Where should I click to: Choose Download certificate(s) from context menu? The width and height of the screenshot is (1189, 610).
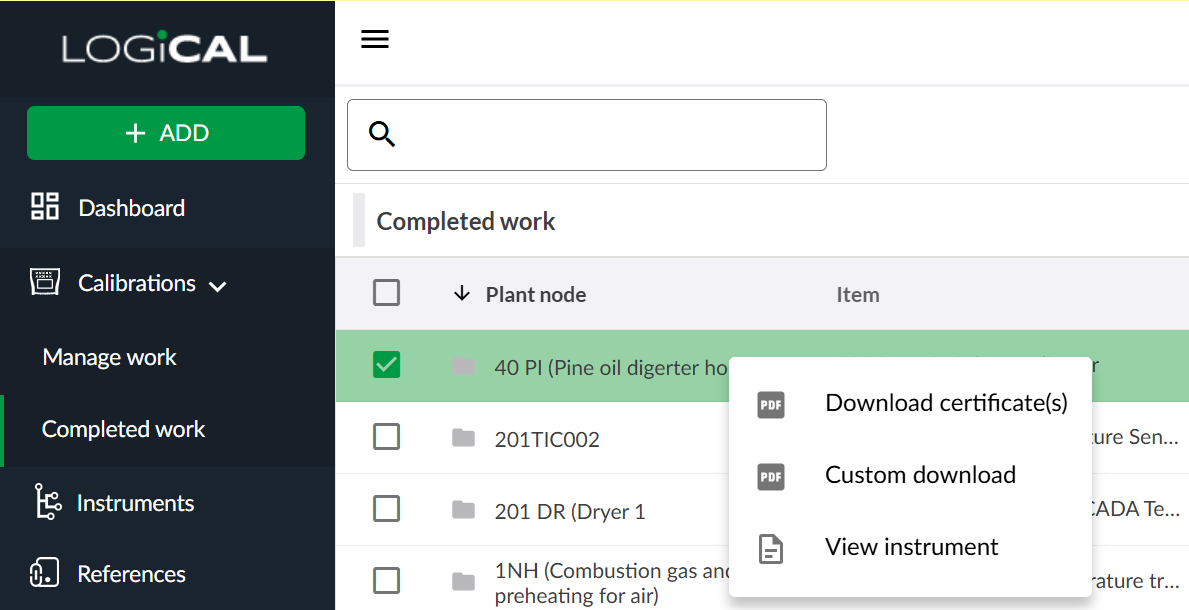945,403
